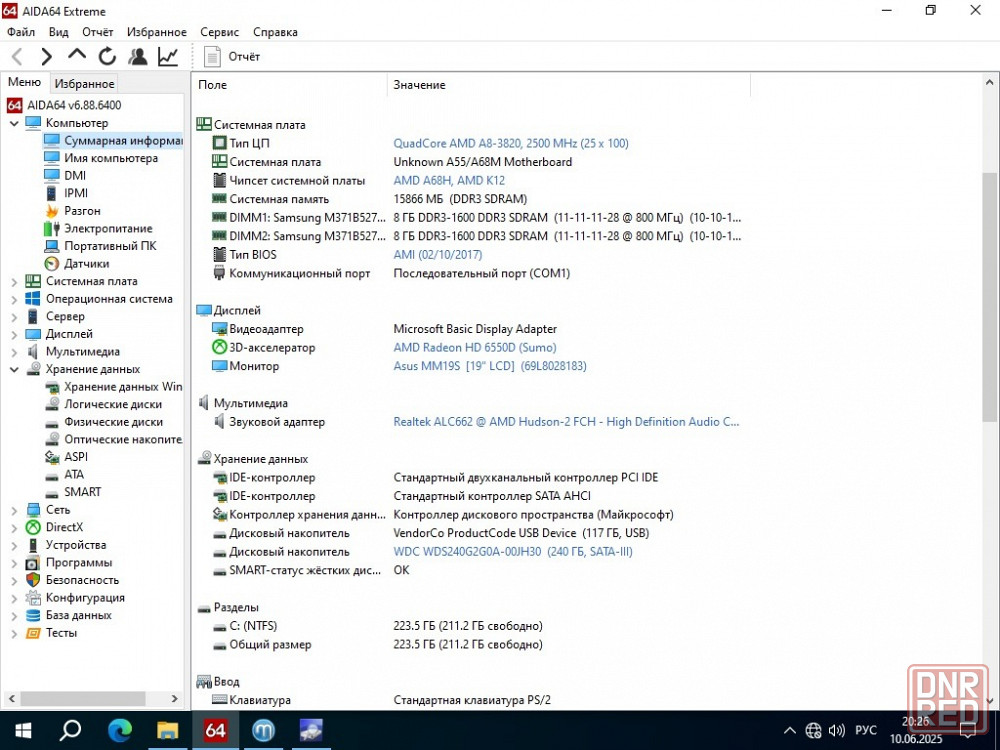Select the Оптические накопители icon

point(52,439)
